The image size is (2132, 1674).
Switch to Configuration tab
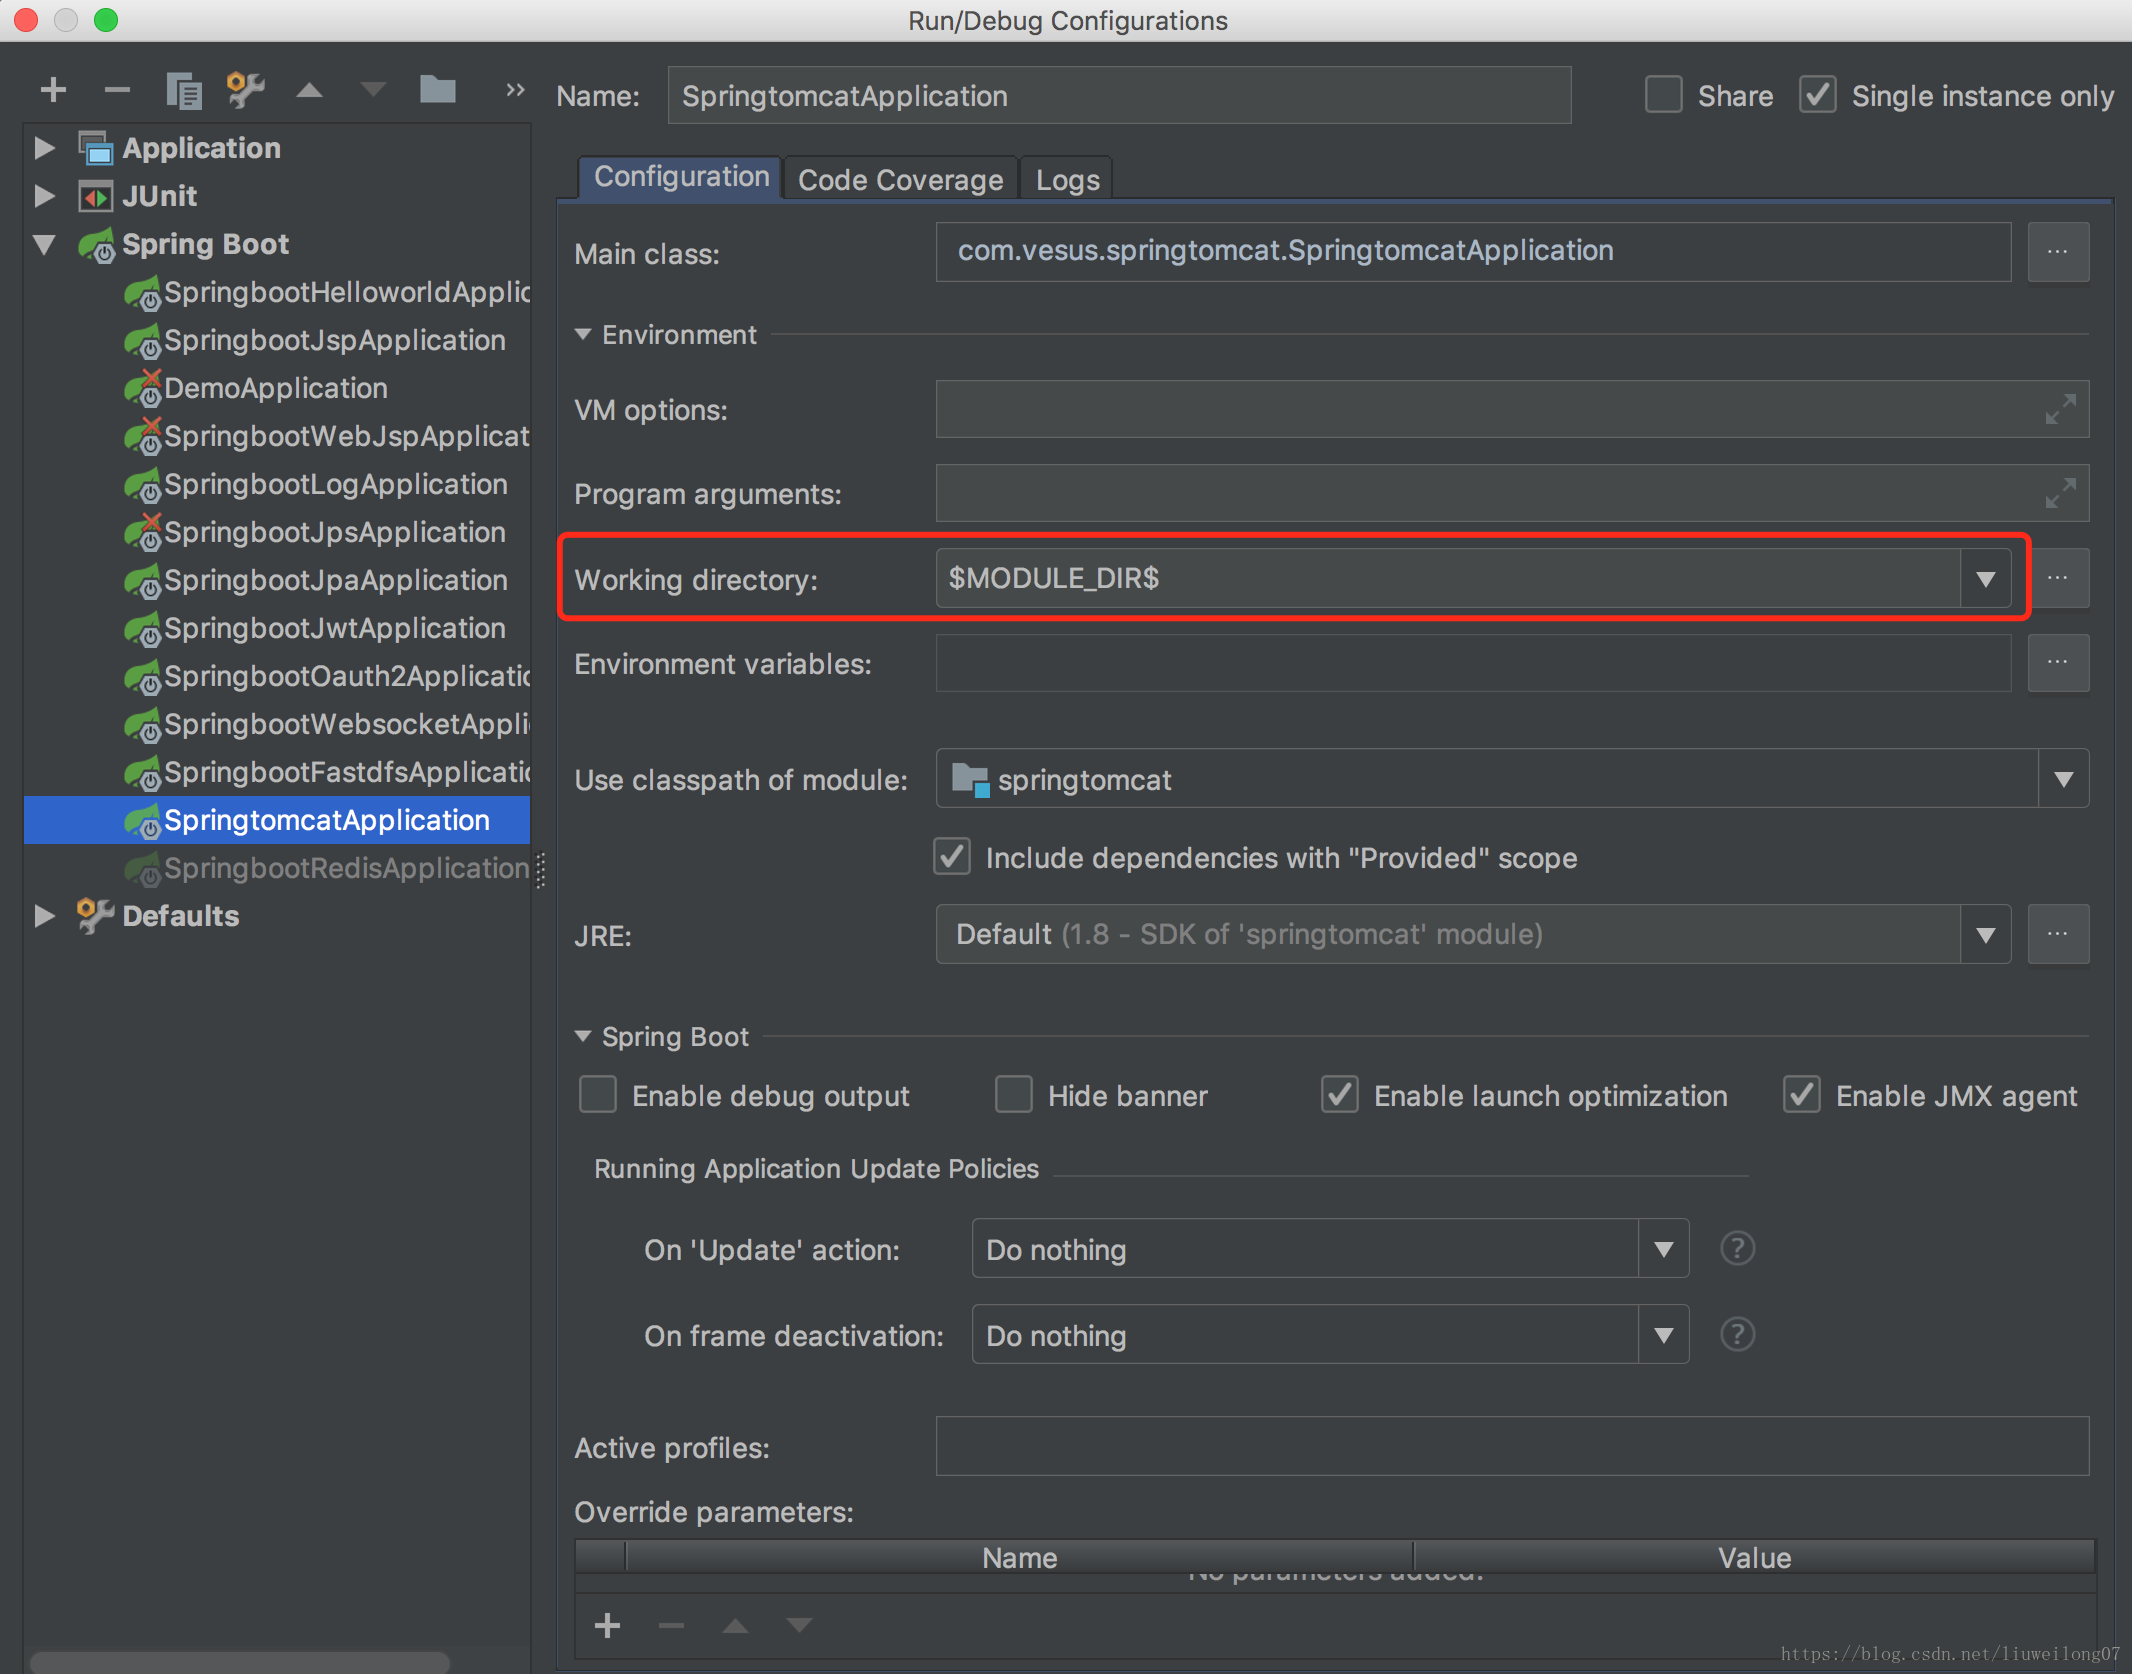point(681,177)
